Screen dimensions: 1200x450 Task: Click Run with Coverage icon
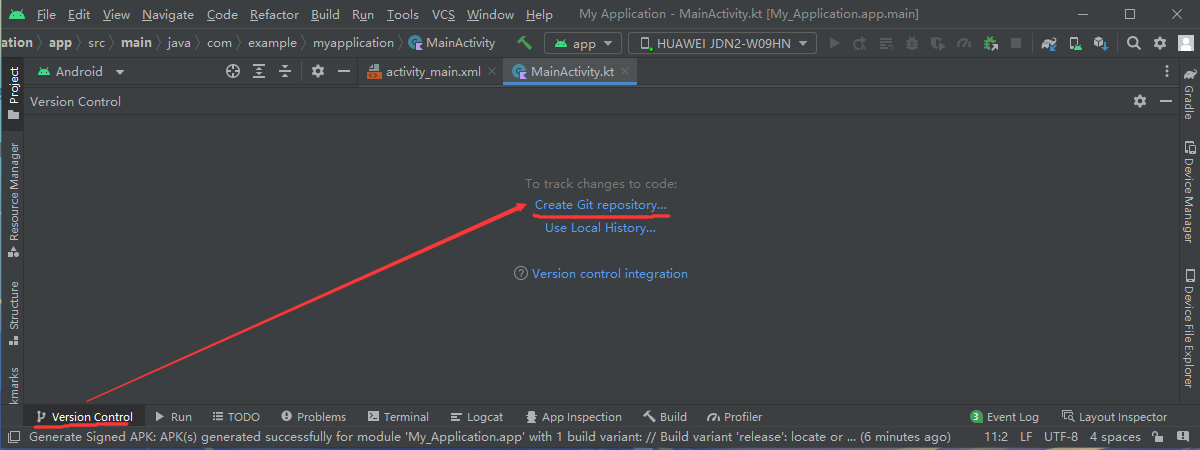tap(938, 43)
